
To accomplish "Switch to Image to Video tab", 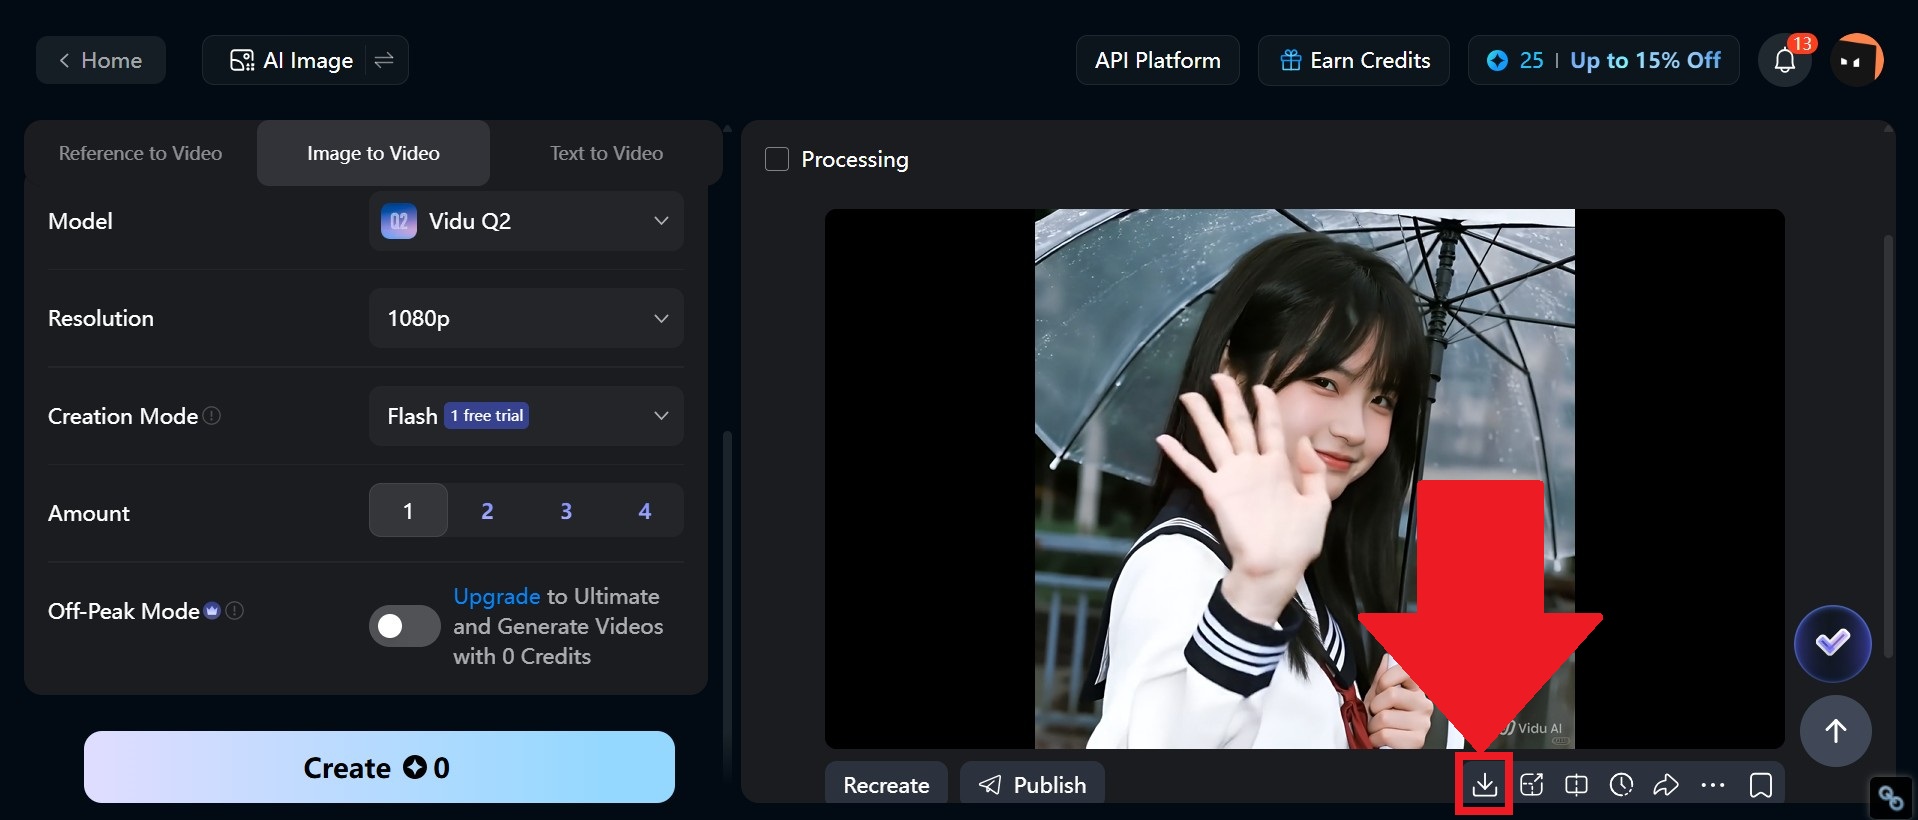I will click(x=373, y=153).
